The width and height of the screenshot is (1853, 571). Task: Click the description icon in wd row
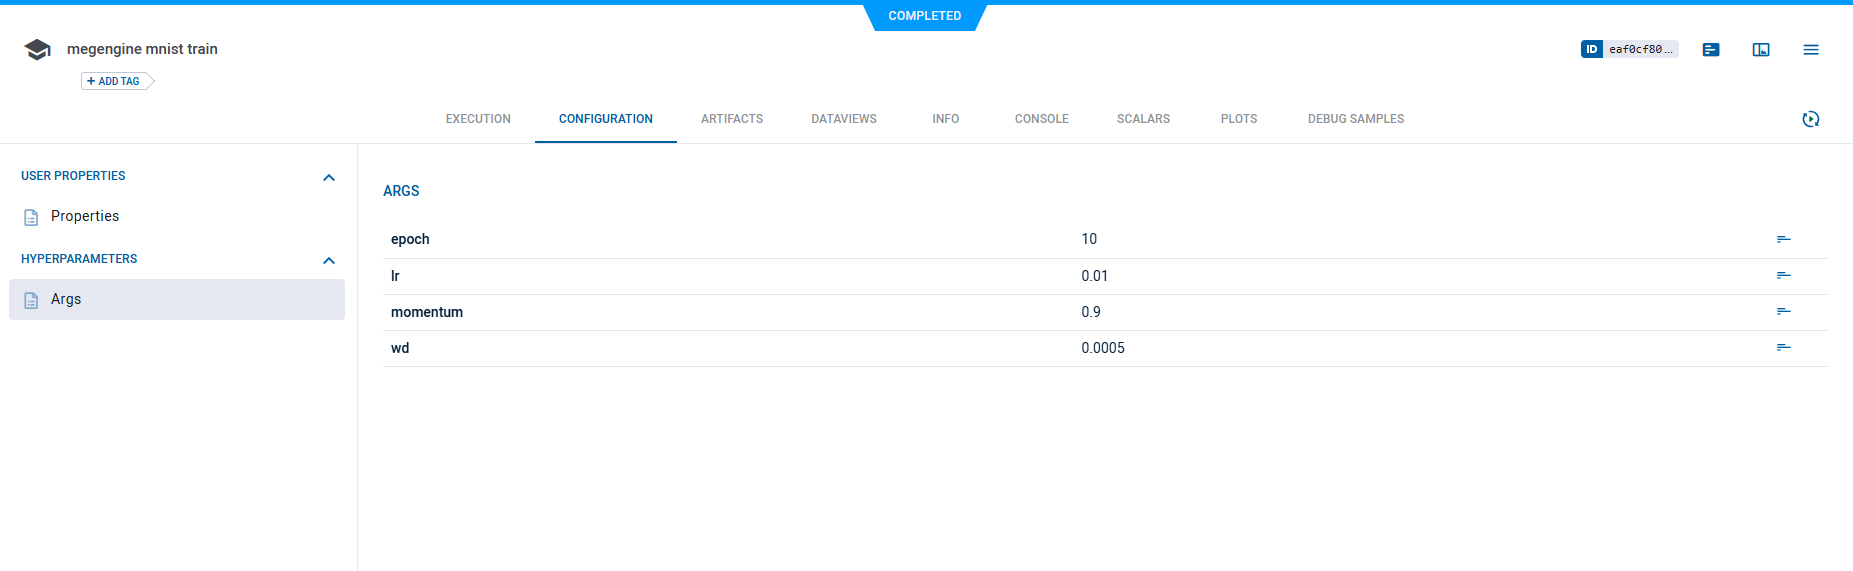(x=1783, y=347)
